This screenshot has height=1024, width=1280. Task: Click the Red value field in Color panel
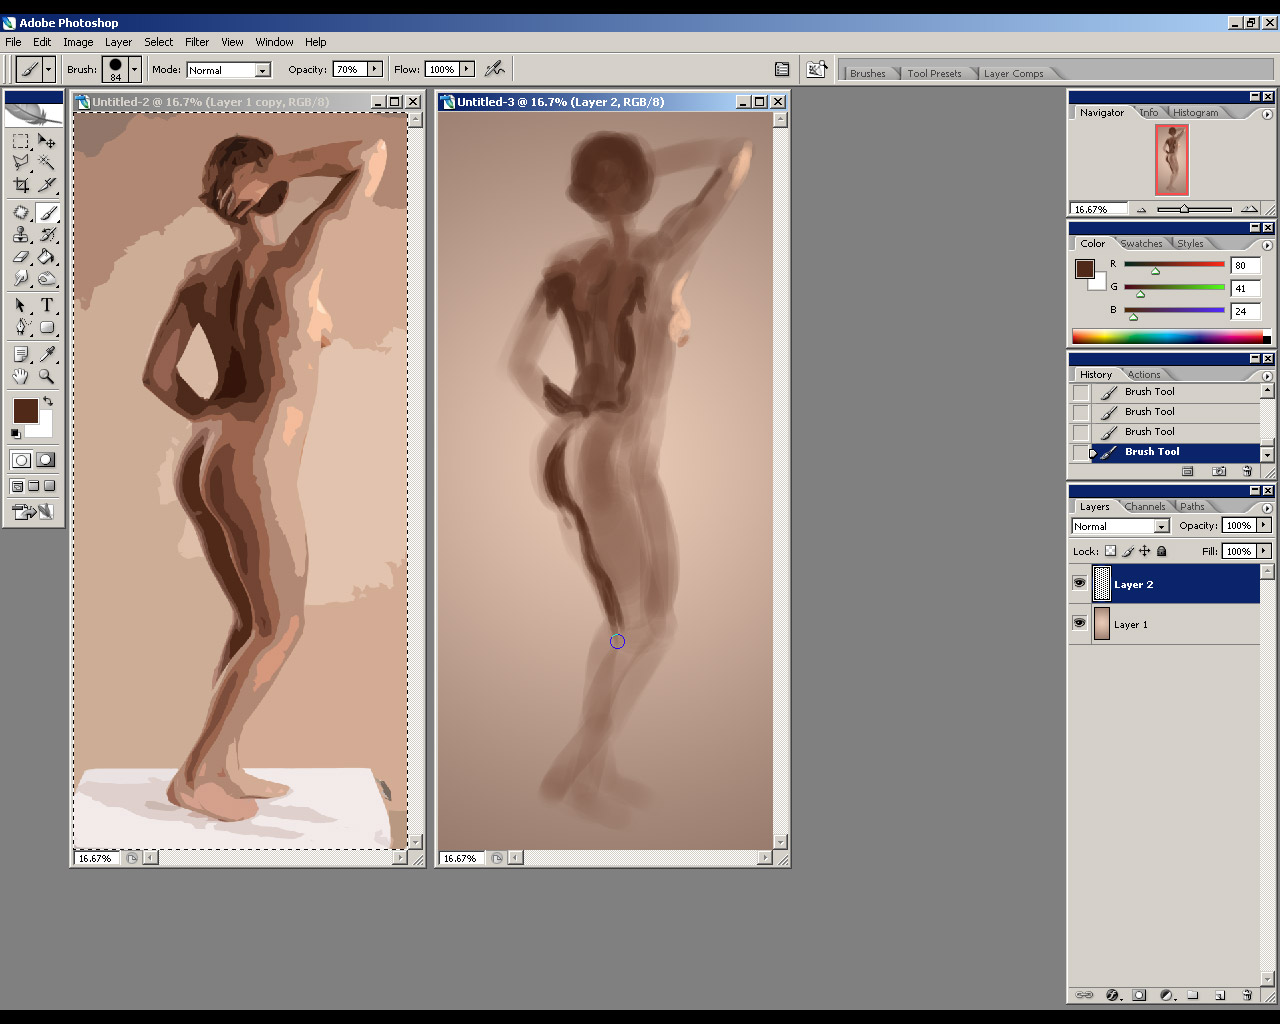point(1245,266)
